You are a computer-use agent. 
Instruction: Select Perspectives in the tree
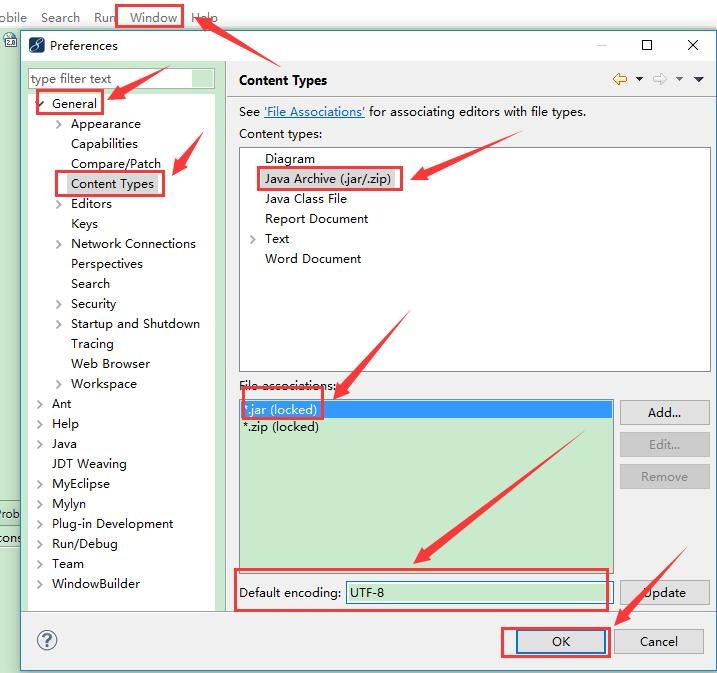(x=107, y=264)
